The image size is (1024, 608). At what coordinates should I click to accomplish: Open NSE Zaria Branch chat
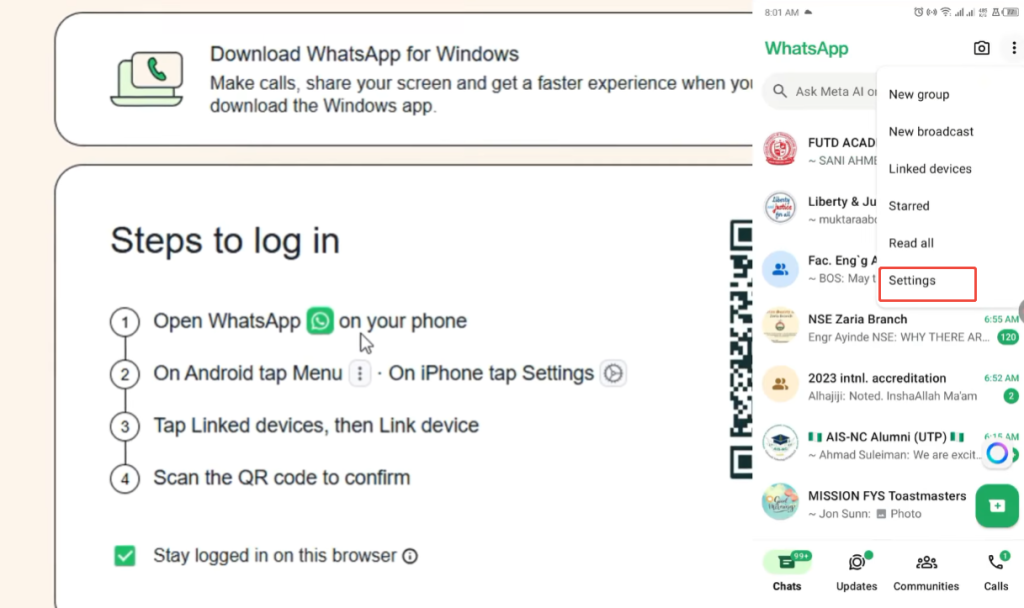click(889, 328)
